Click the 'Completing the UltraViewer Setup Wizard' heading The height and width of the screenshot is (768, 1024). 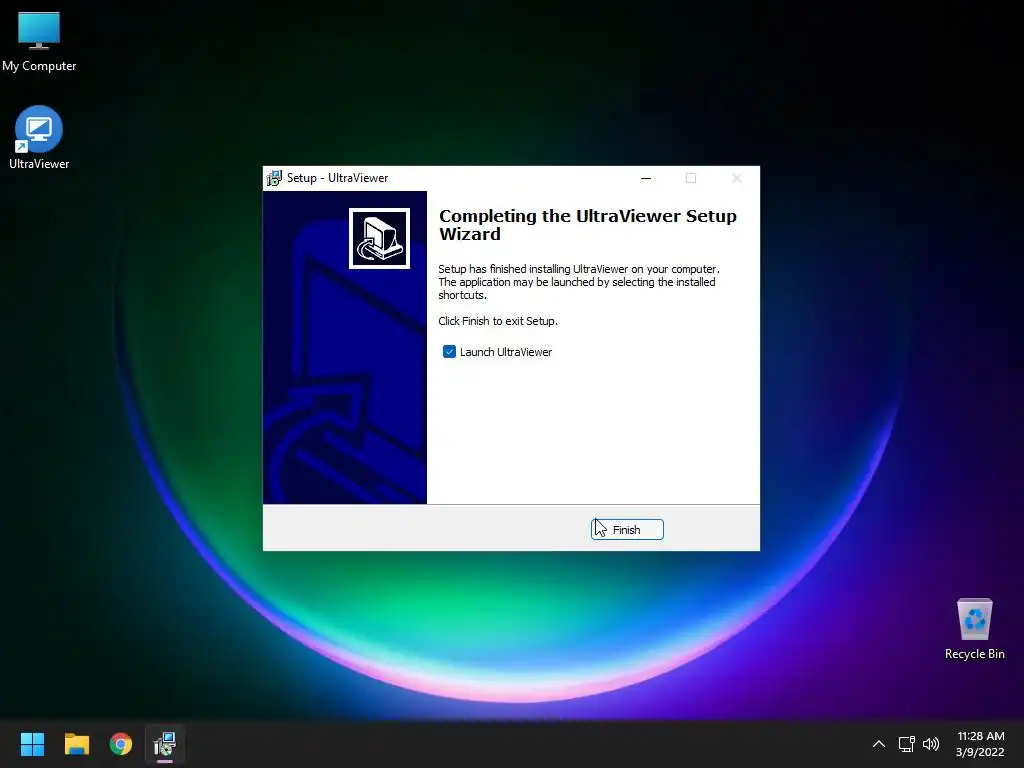coord(588,225)
